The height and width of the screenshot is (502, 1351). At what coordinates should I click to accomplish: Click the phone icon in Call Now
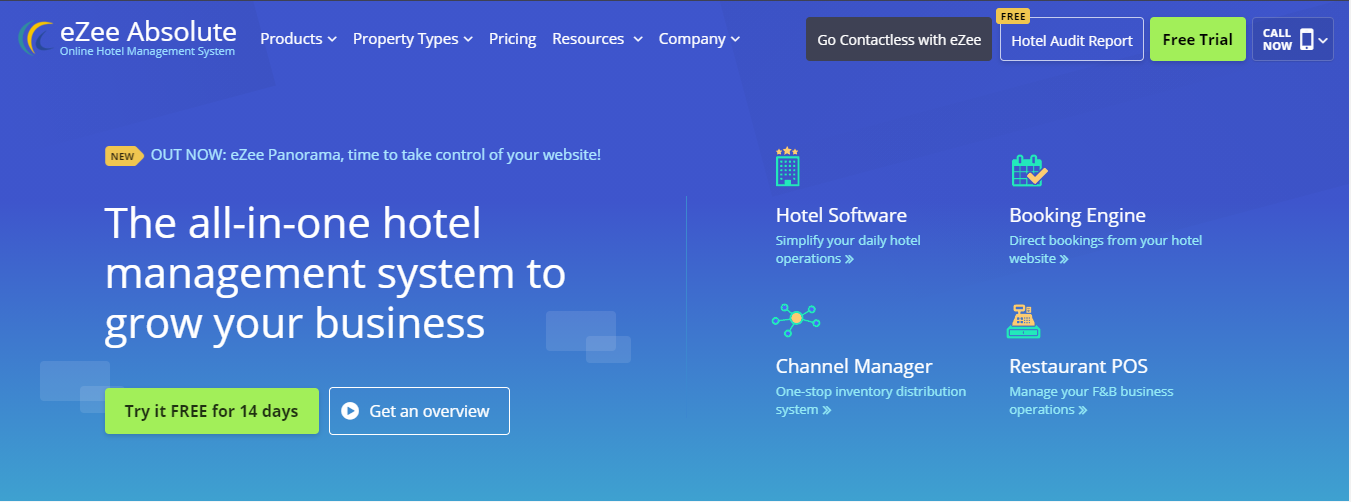[1306, 40]
